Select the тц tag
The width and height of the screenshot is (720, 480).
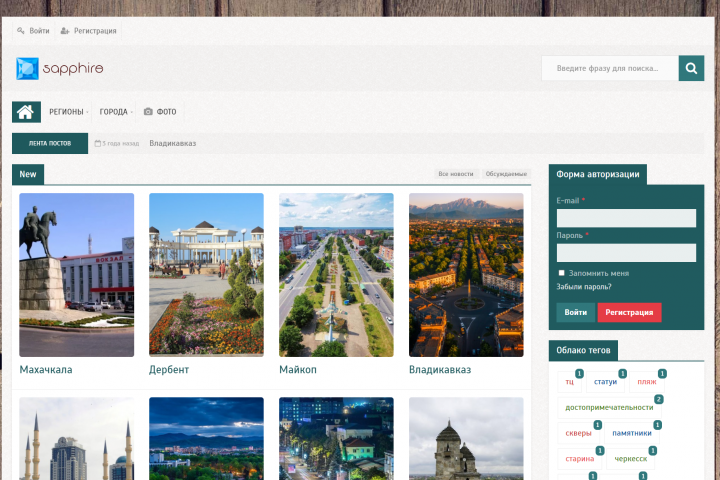pyautogui.click(x=569, y=382)
